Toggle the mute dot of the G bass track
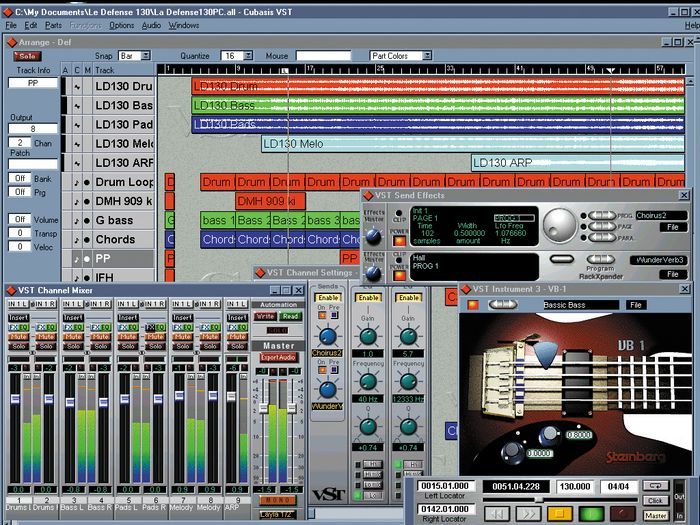 (87, 221)
